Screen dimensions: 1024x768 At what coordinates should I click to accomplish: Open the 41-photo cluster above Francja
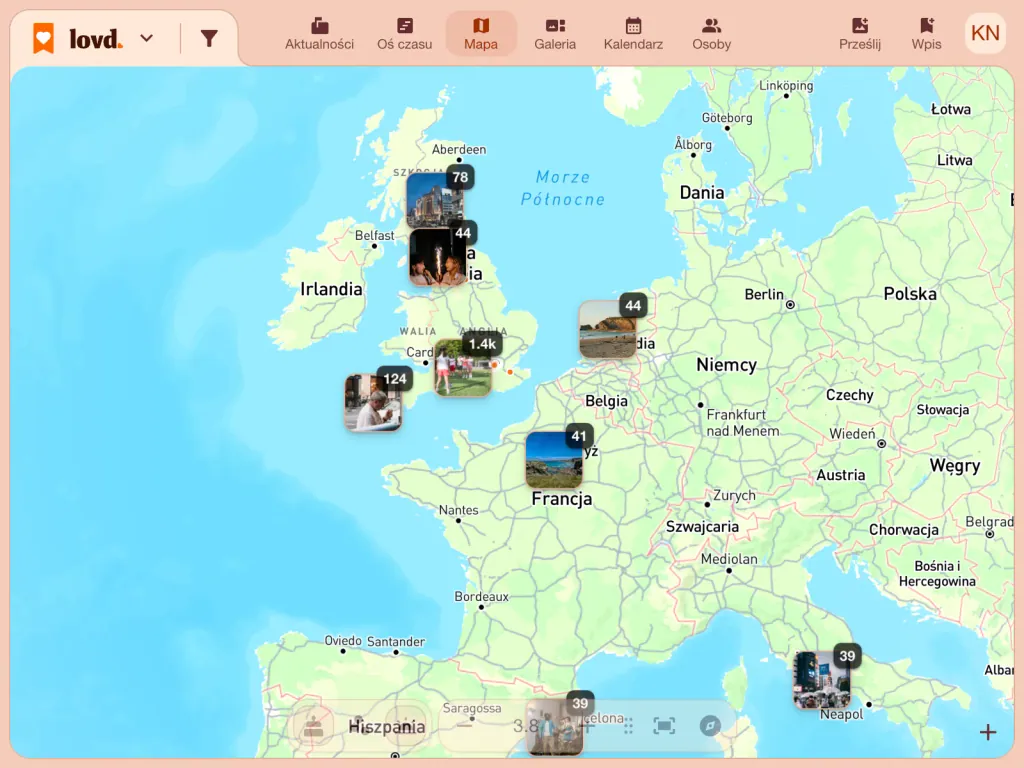click(x=554, y=460)
